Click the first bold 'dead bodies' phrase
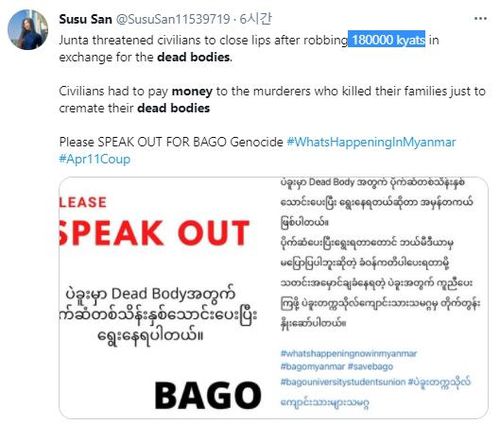This screenshot has width=500, height=424. click(x=193, y=57)
